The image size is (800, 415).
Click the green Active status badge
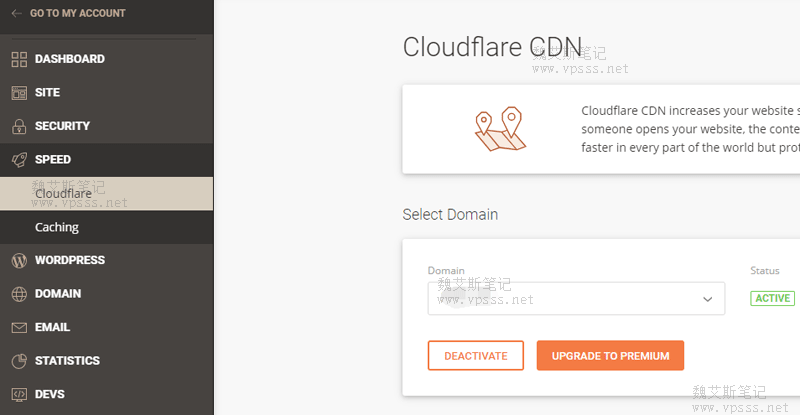[772, 299]
